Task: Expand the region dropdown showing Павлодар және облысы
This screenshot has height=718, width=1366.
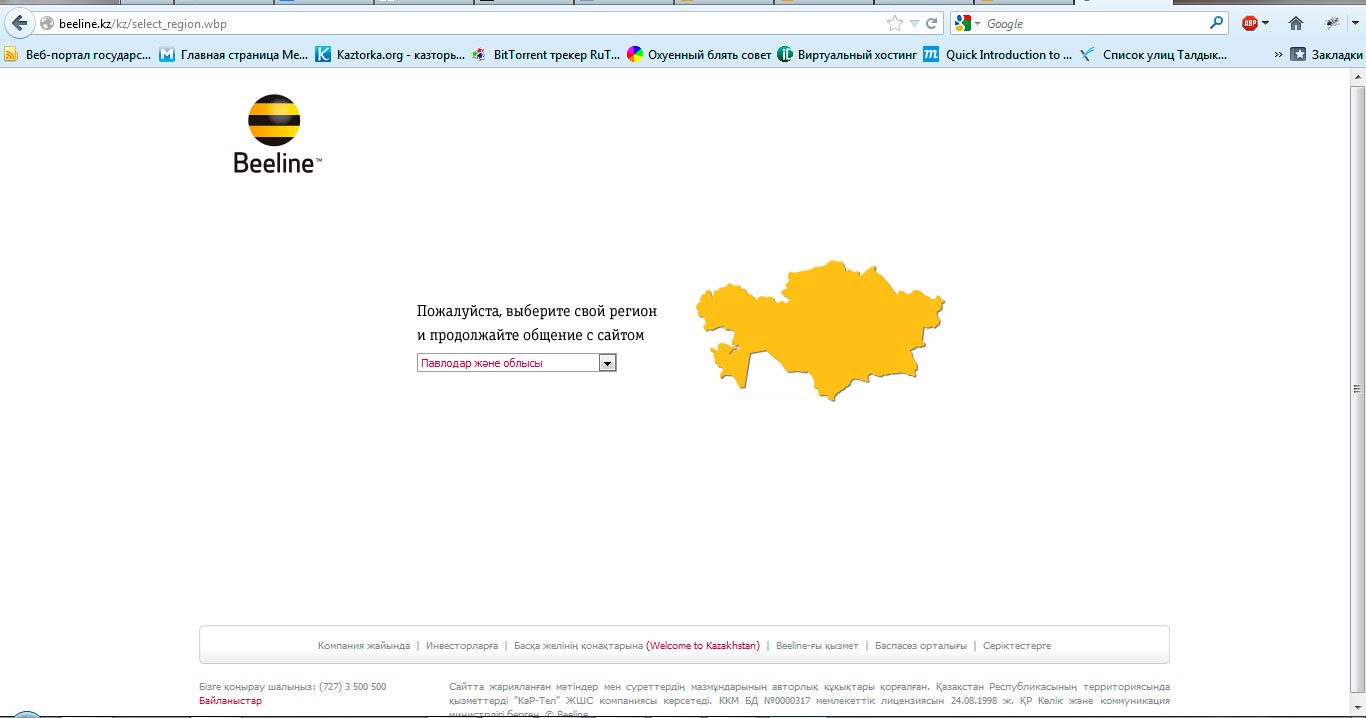Action: tap(607, 363)
